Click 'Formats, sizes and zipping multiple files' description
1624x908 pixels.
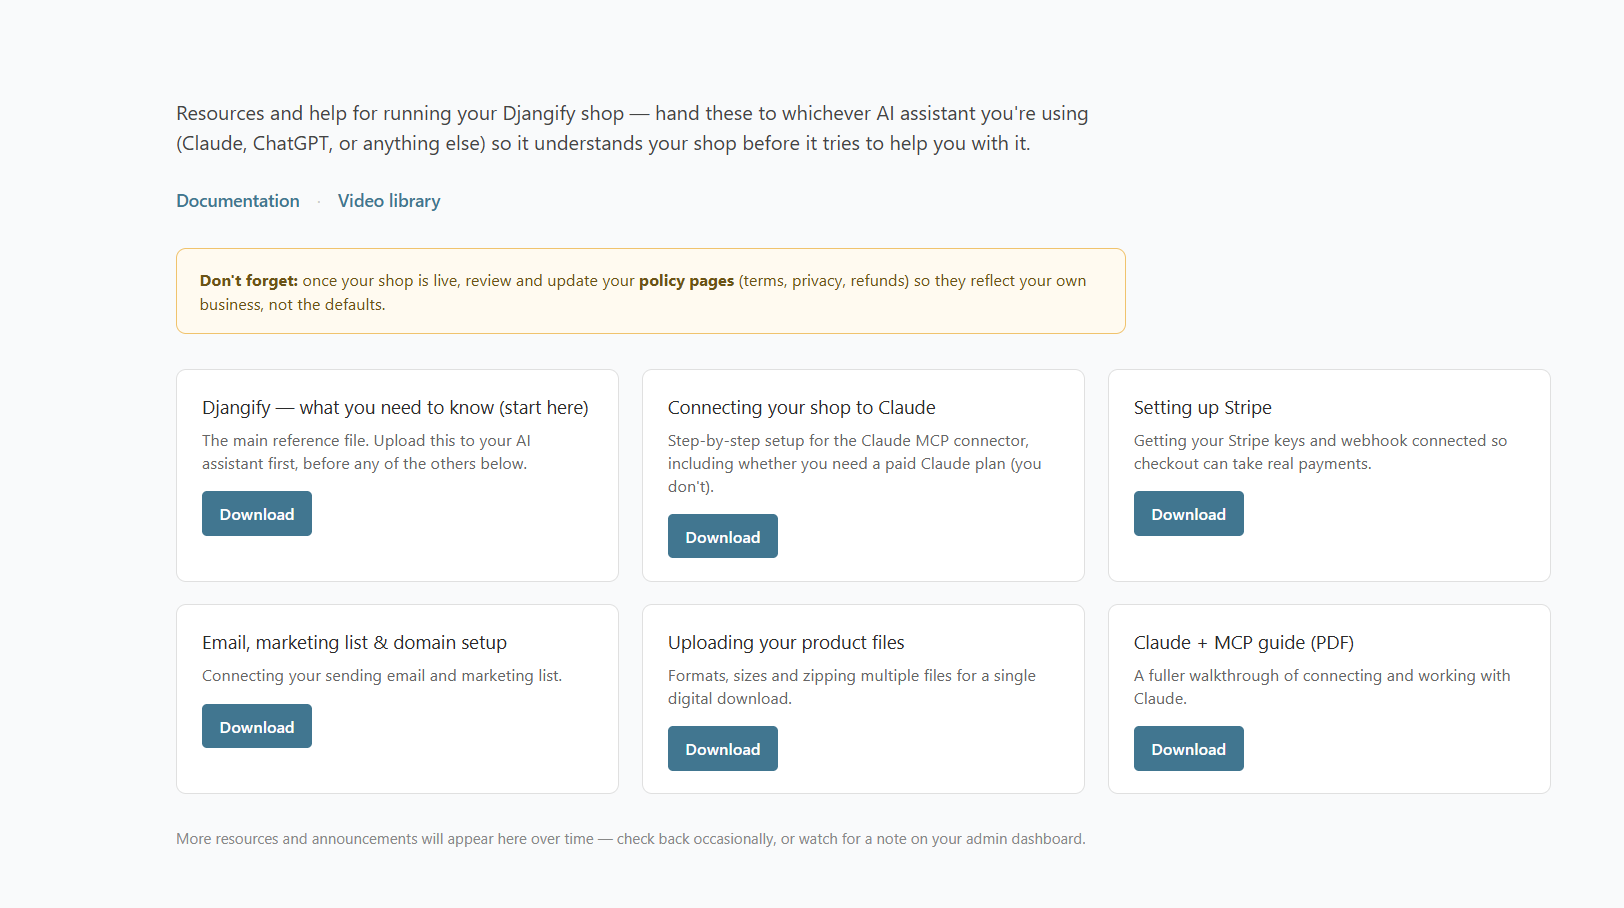pyautogui.click(x=852, y=687)
